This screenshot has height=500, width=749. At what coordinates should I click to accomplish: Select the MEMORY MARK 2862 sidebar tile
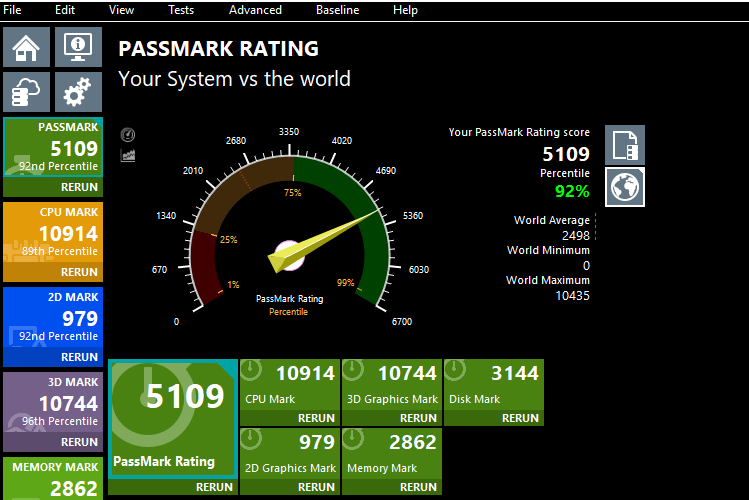coord(53,479)
